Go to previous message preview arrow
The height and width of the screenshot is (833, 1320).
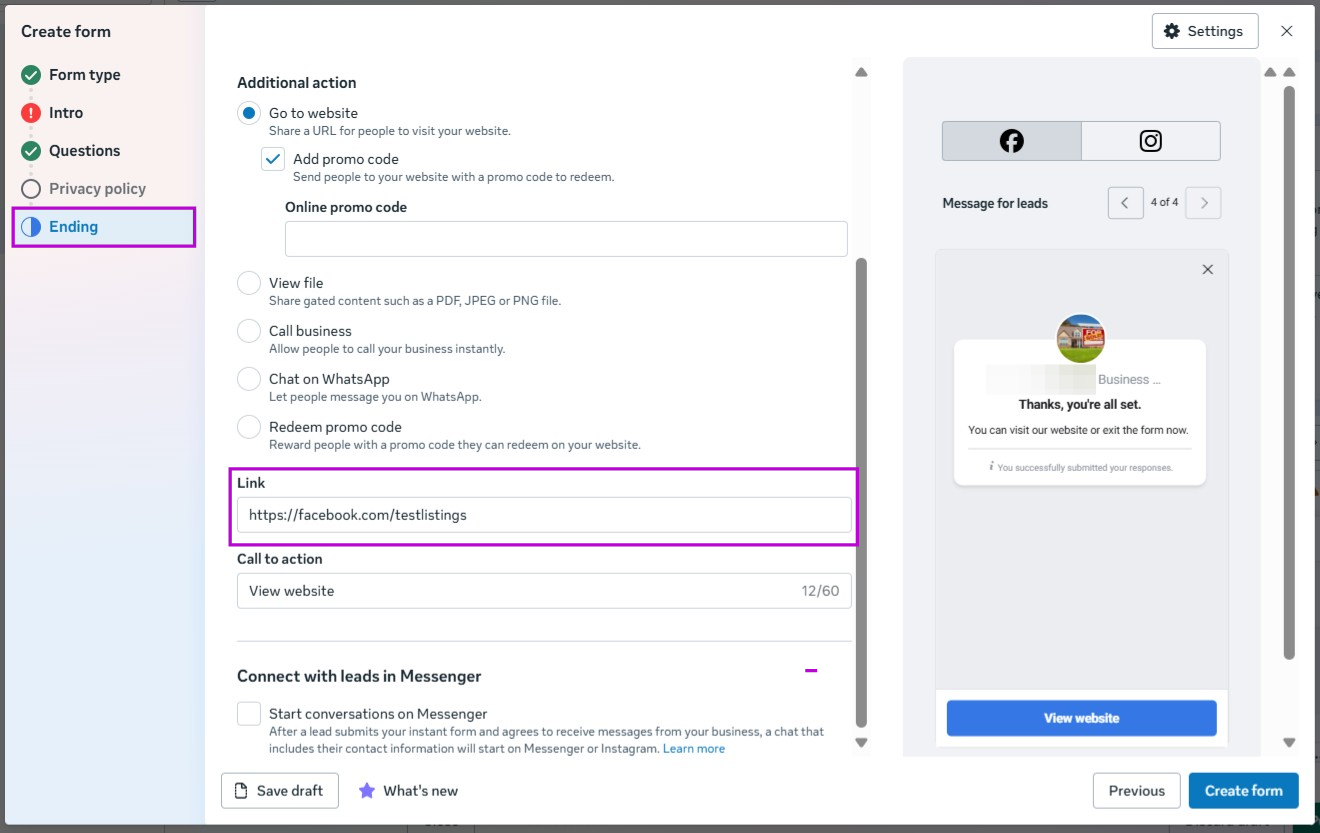click(x=1125, y=203)
